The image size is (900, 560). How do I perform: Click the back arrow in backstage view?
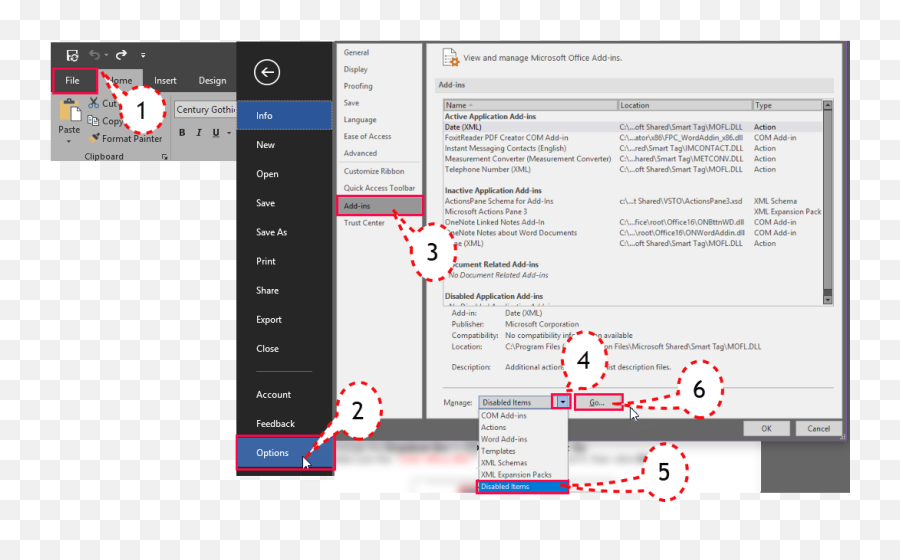click(x=267, y=72)
